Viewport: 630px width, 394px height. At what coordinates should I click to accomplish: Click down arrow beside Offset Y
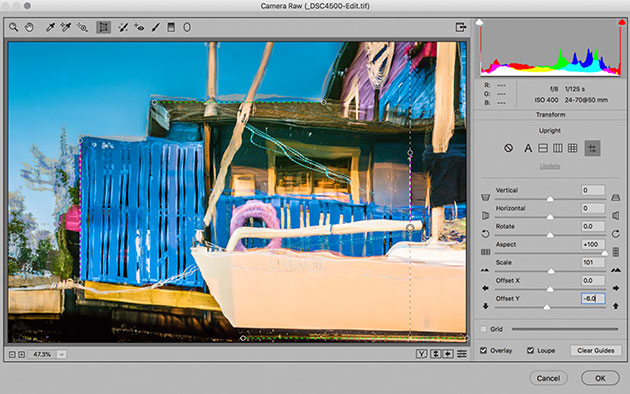coord(485,306)
